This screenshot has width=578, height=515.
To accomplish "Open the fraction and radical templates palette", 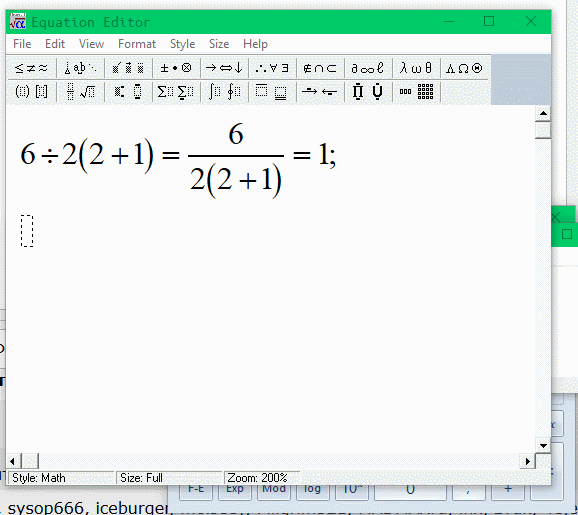I will tap(80, 92).
